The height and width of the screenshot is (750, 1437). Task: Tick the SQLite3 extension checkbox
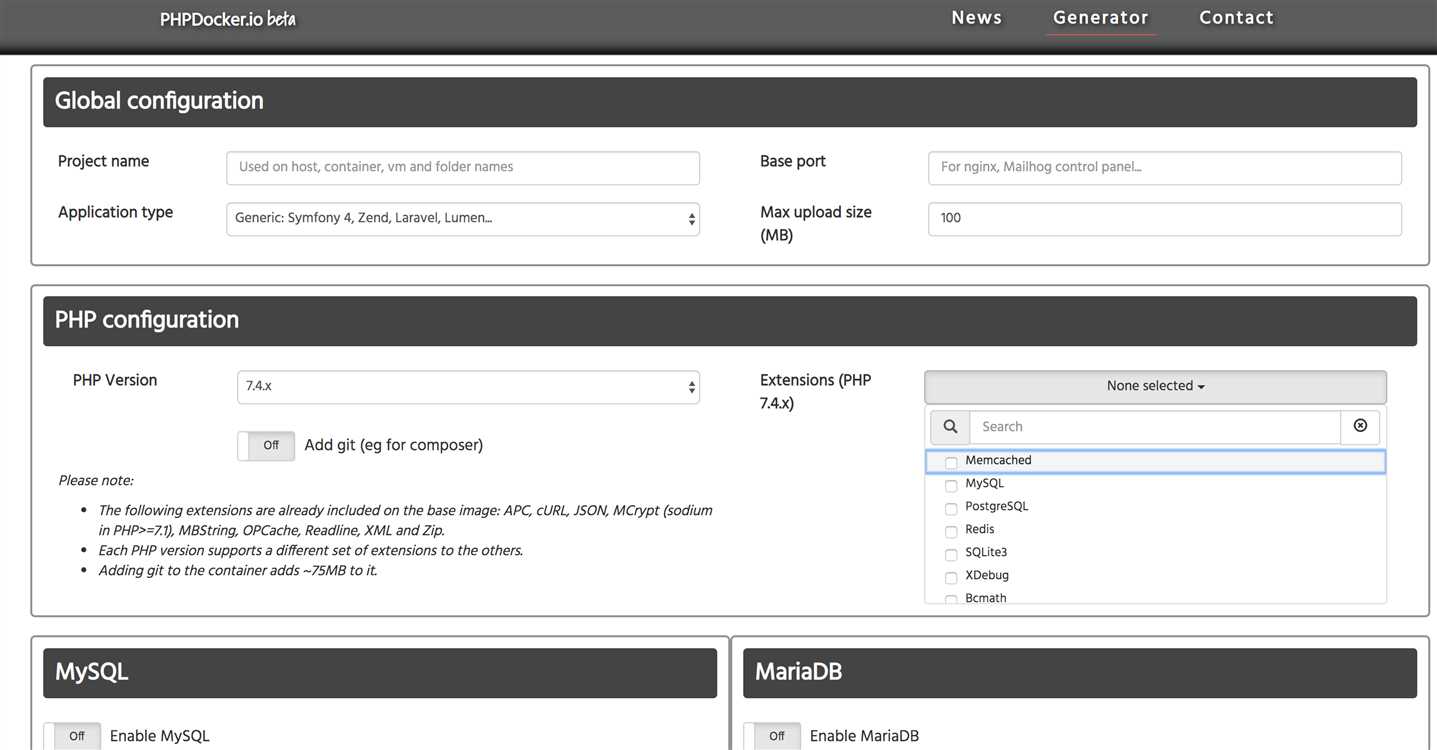point(951,554)
